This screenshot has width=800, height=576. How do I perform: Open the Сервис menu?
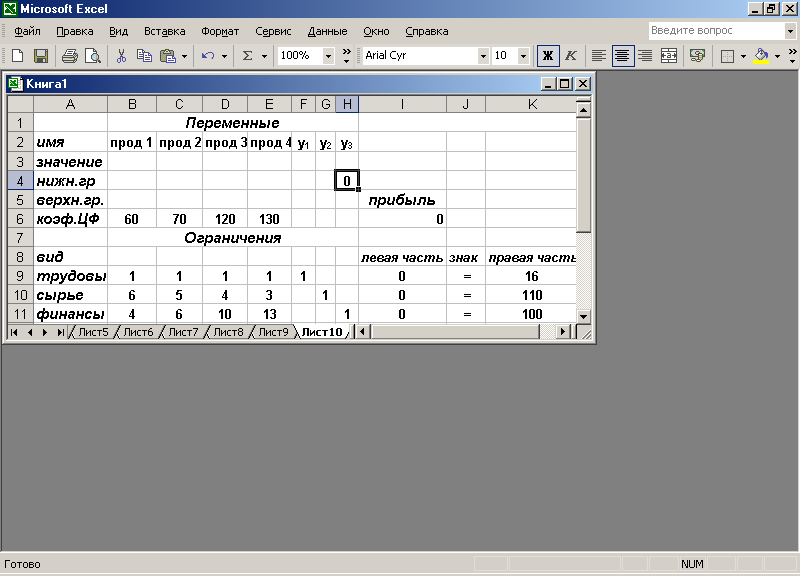(273, 31)
